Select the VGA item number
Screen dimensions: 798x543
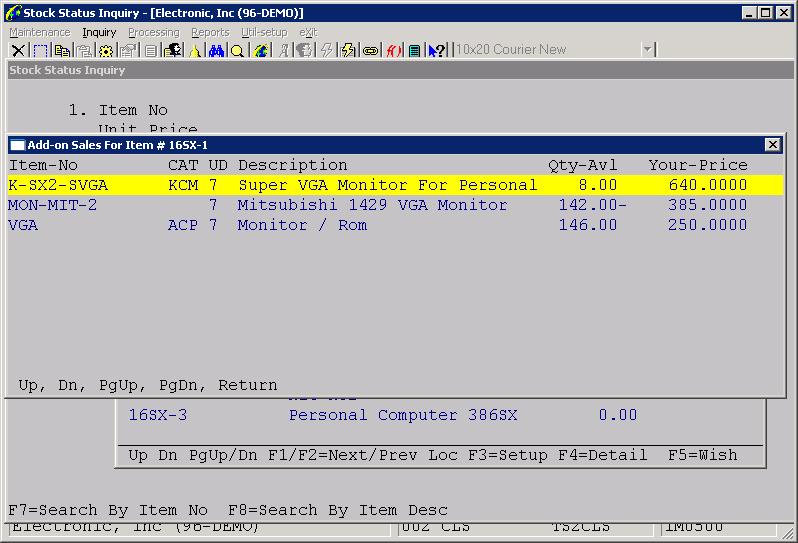point(23,225)
